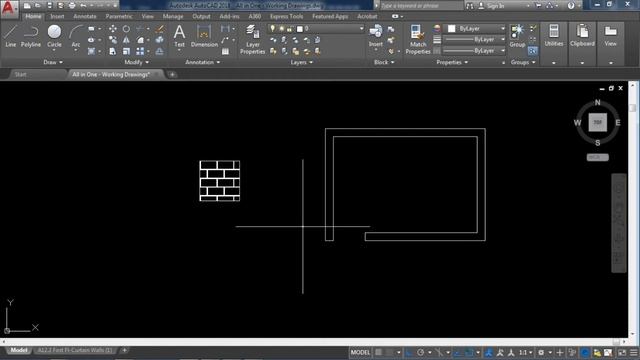Select the Line draw tool
Image resolution: width=640 pixels, height=360 pixels.
click(11, 36)
